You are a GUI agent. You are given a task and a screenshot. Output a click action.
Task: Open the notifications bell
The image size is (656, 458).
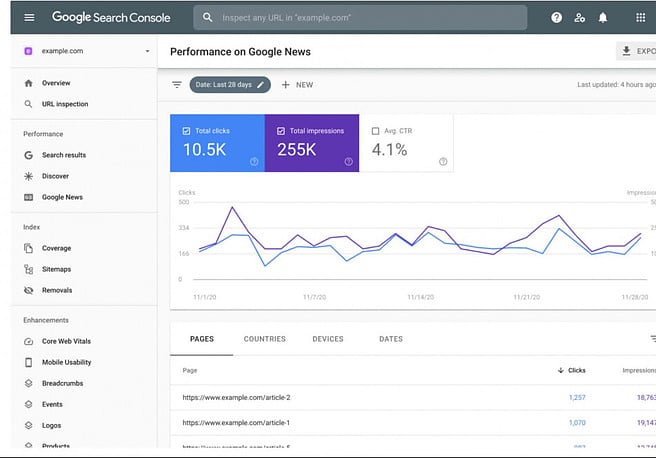603,18
